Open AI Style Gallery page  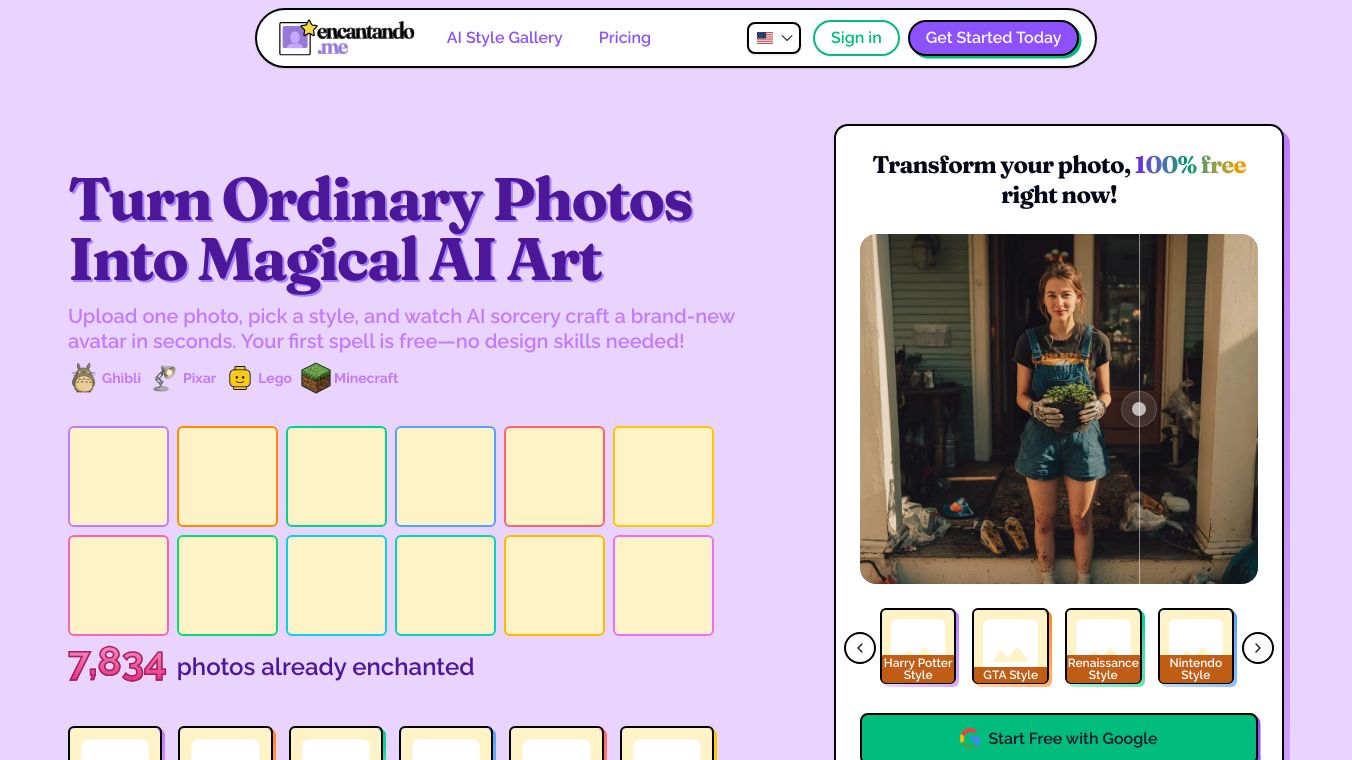tap(504, 38)
